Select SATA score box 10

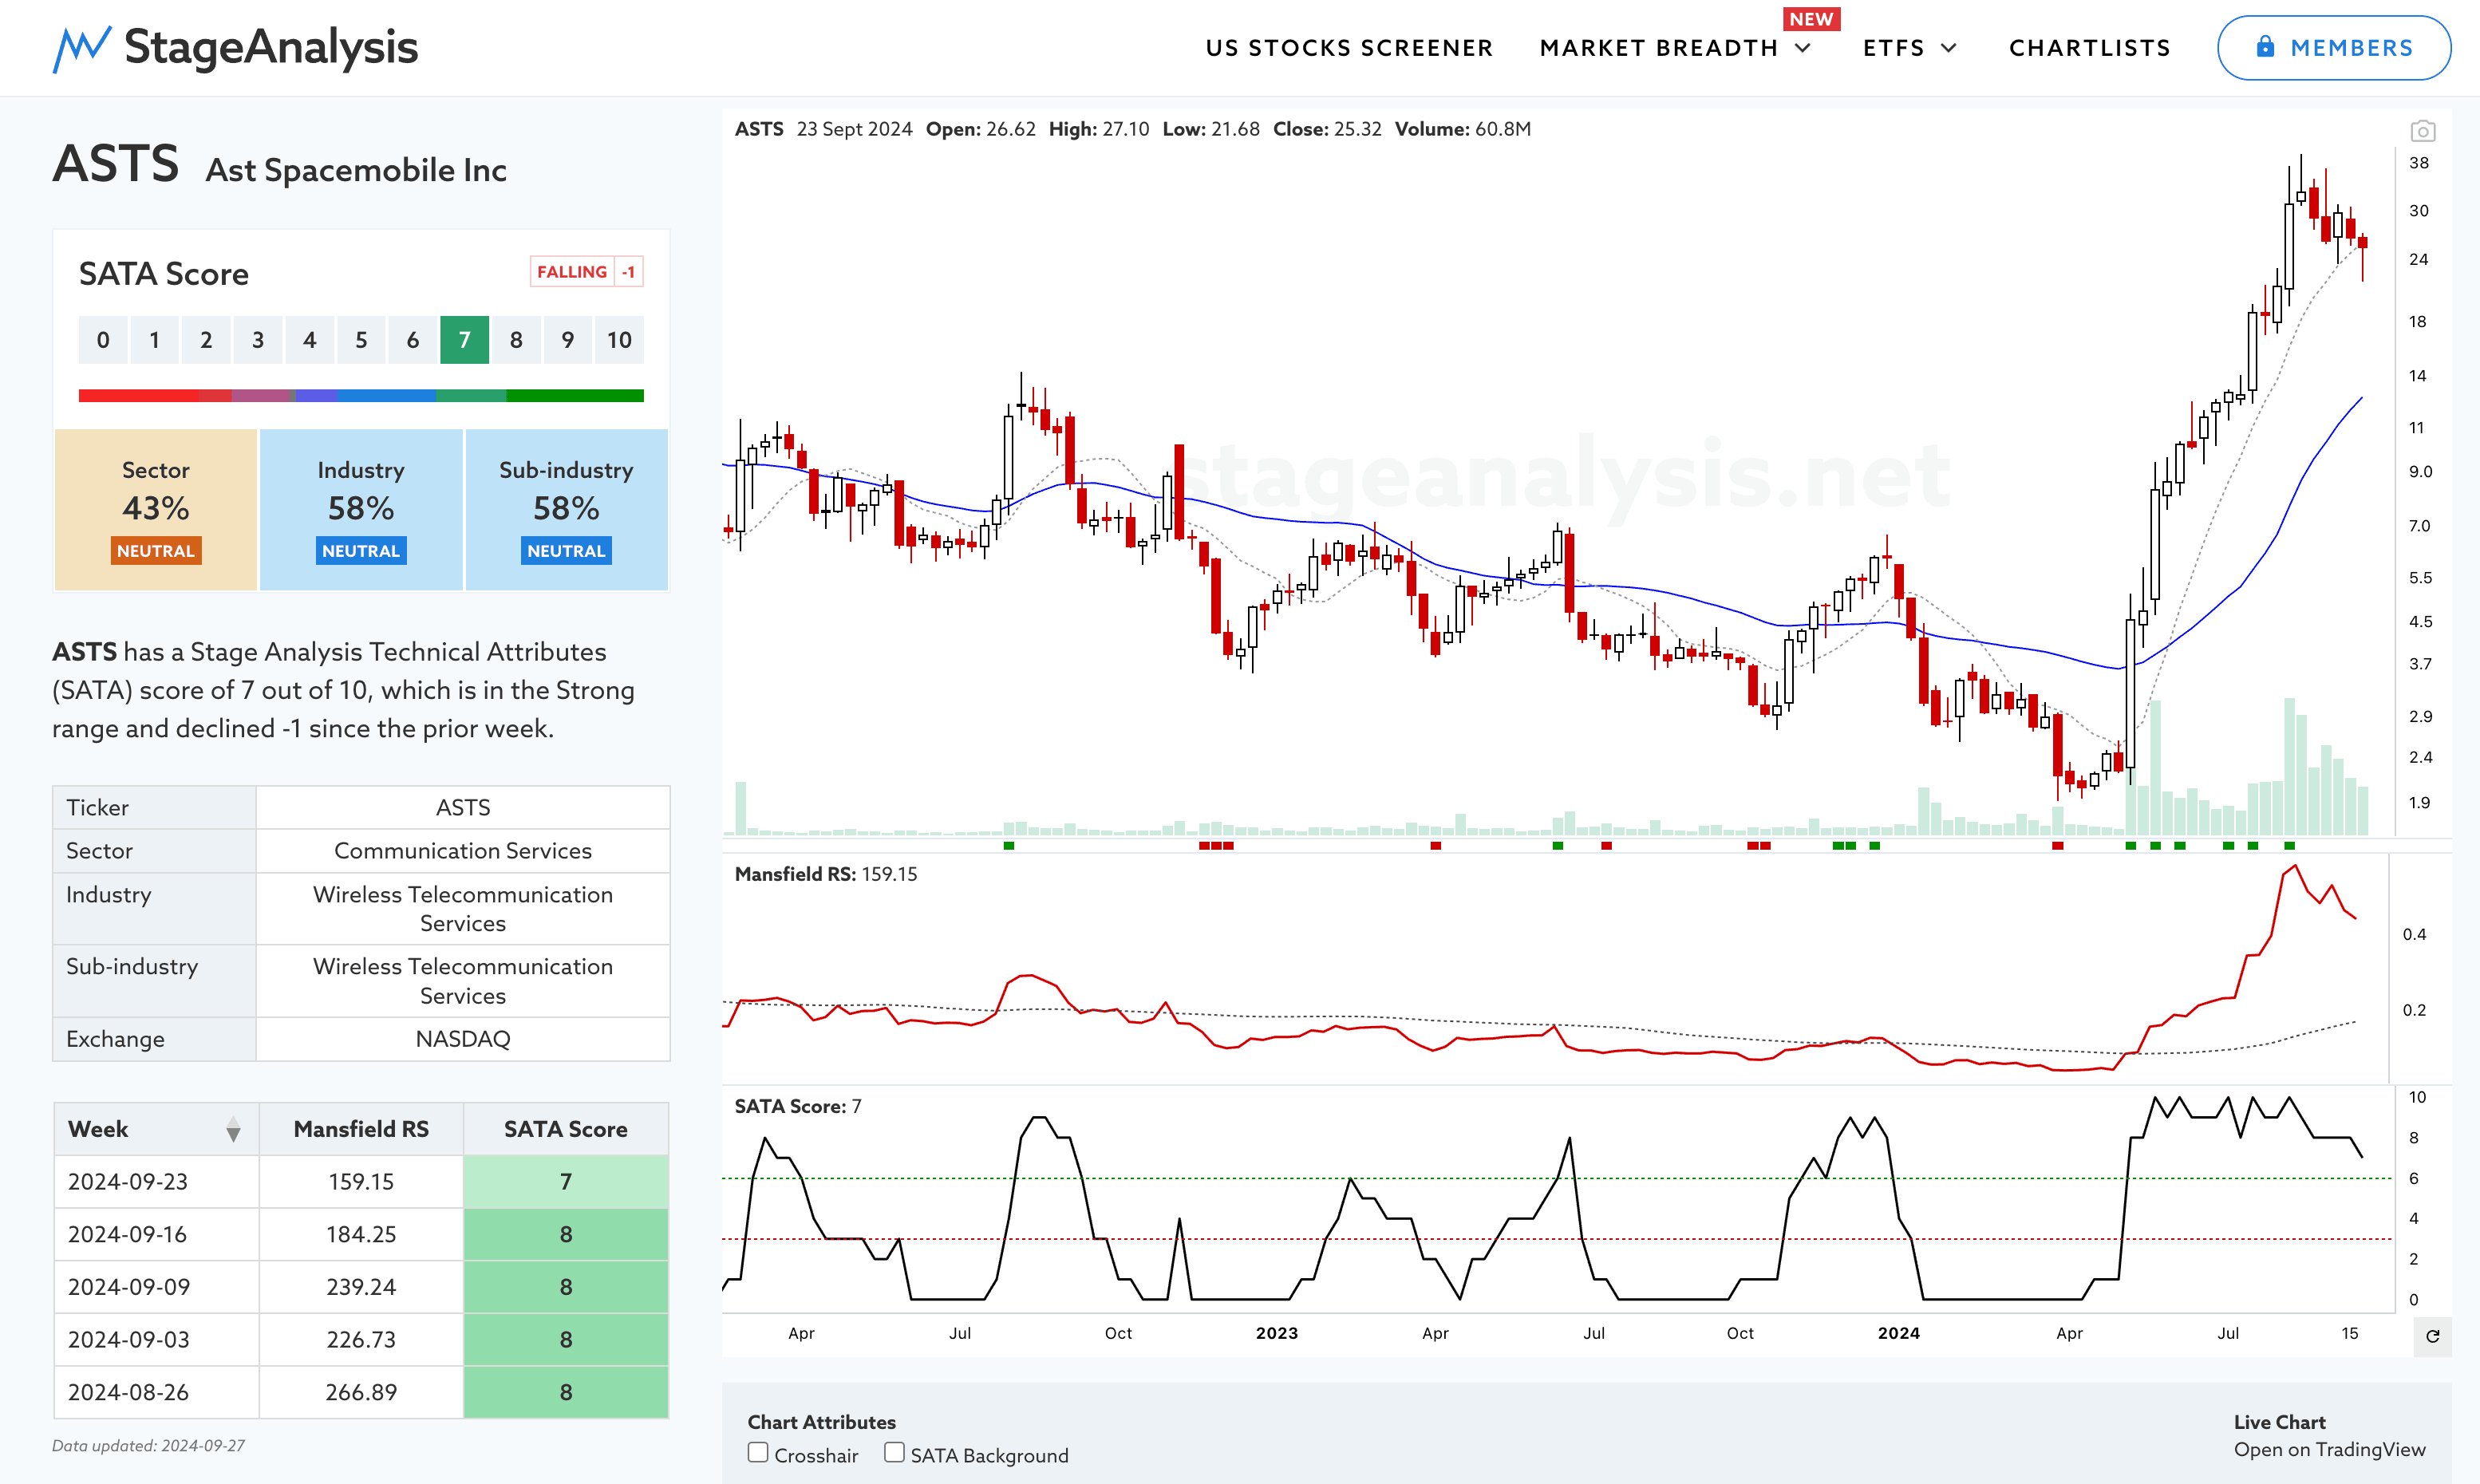(x=619, y=340)
